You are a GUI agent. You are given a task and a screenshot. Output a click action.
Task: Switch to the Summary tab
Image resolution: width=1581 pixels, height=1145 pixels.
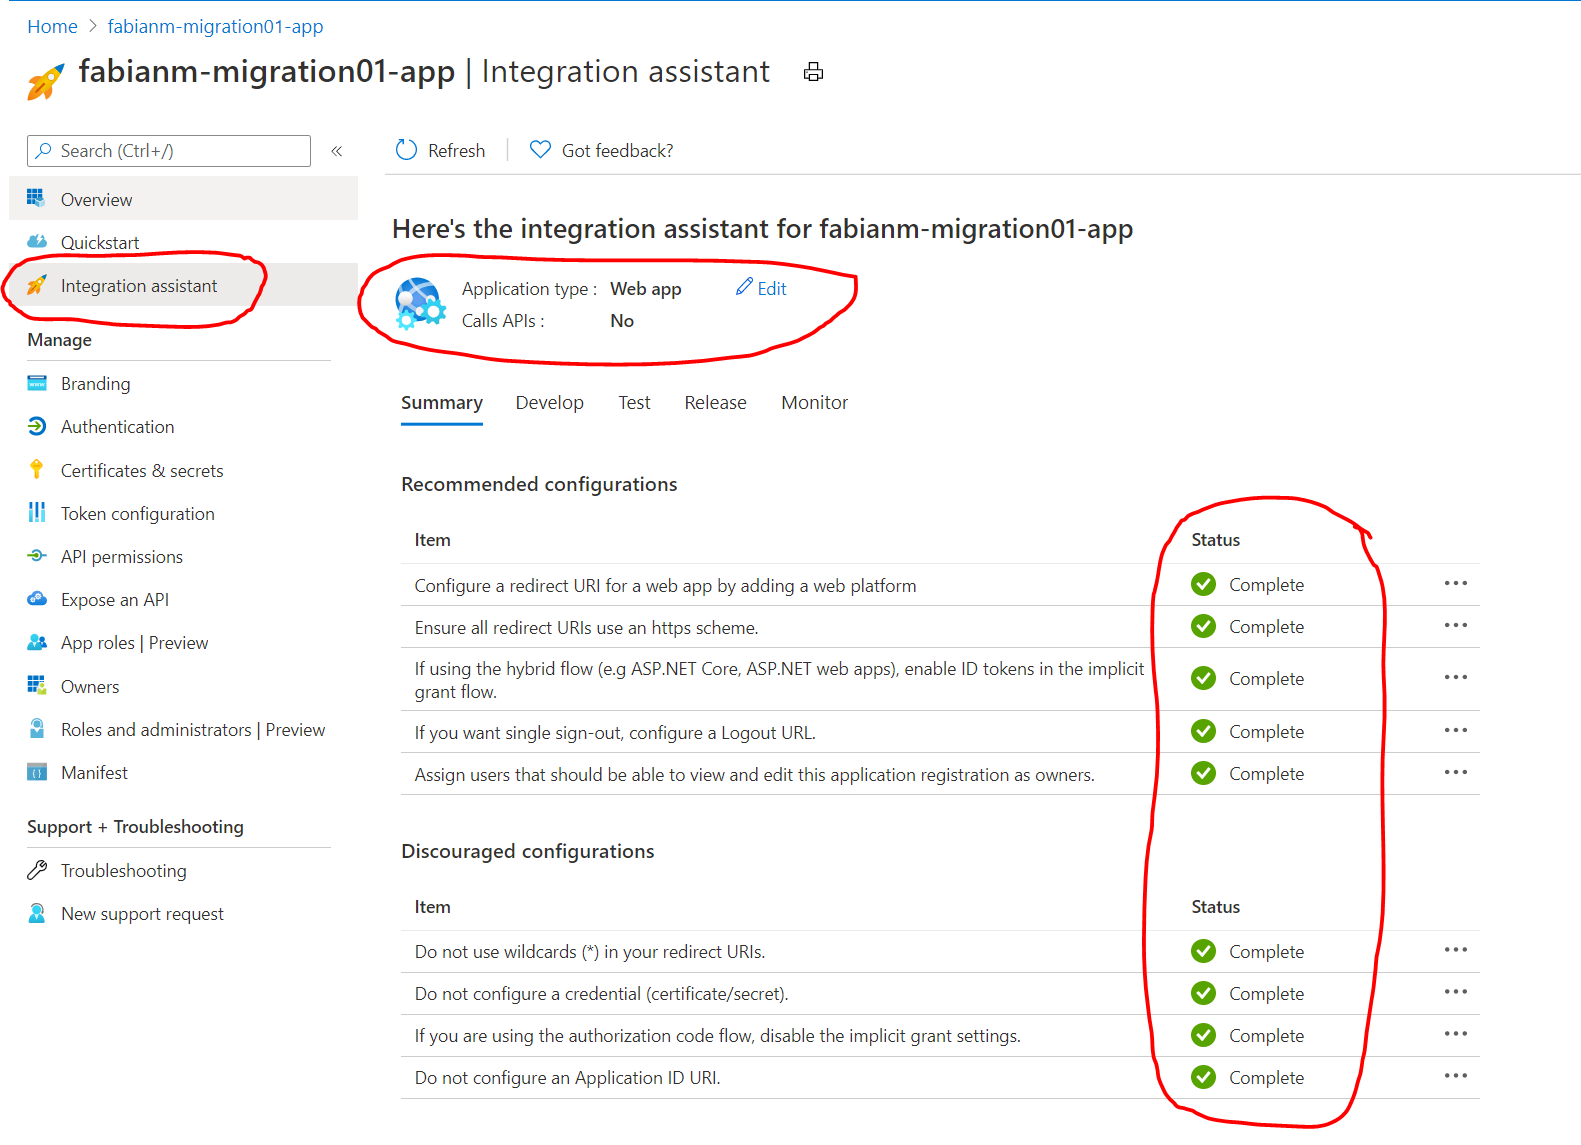point(442,402)
